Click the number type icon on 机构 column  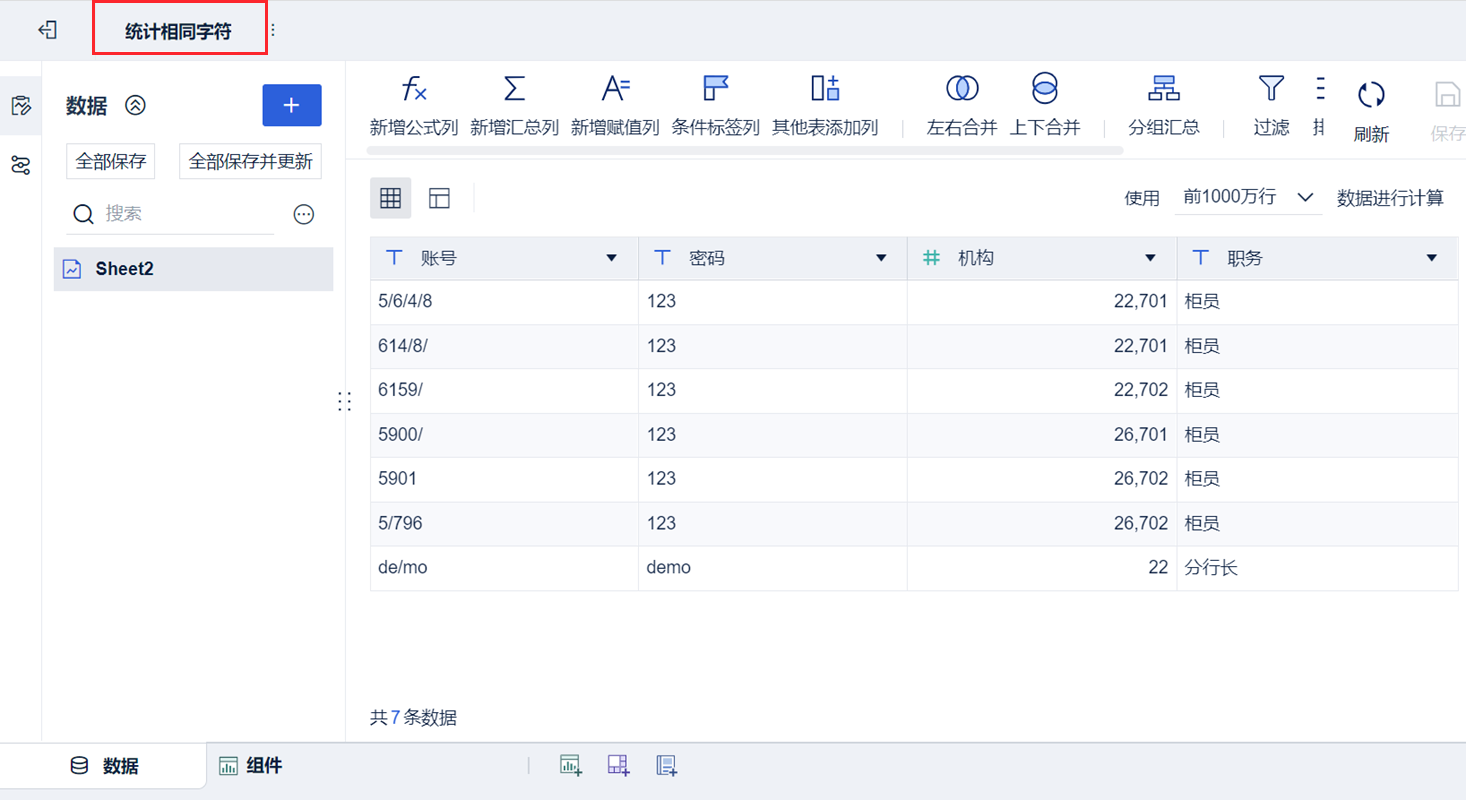point(931,258)
